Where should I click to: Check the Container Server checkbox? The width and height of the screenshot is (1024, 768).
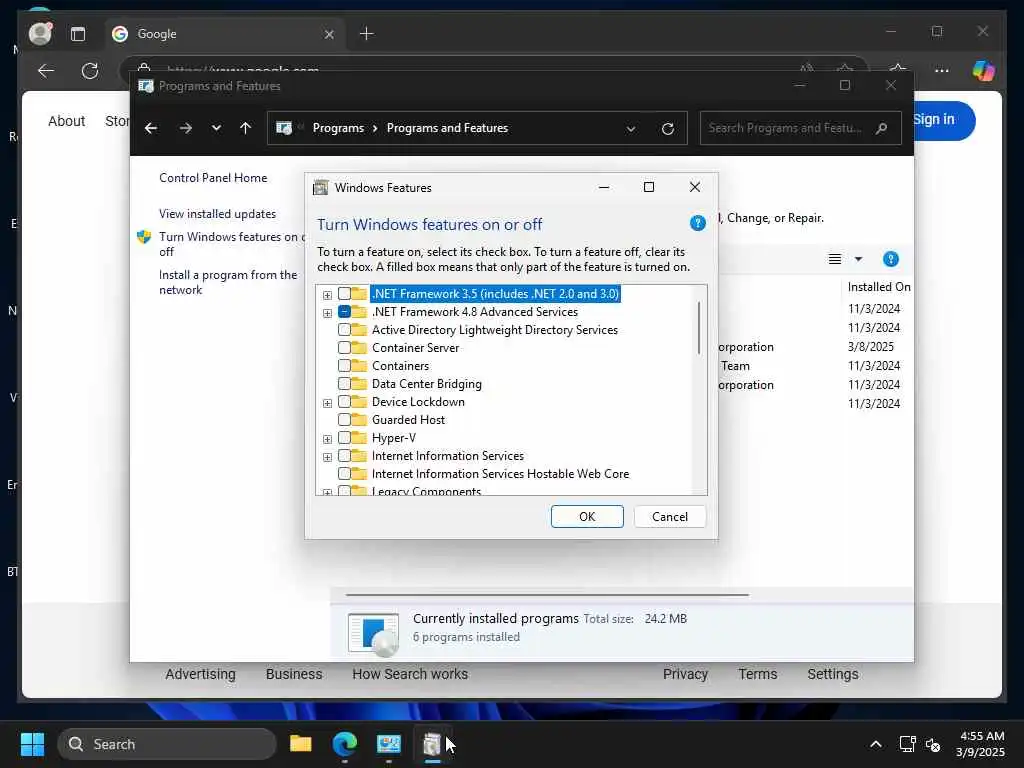(344, 347)
